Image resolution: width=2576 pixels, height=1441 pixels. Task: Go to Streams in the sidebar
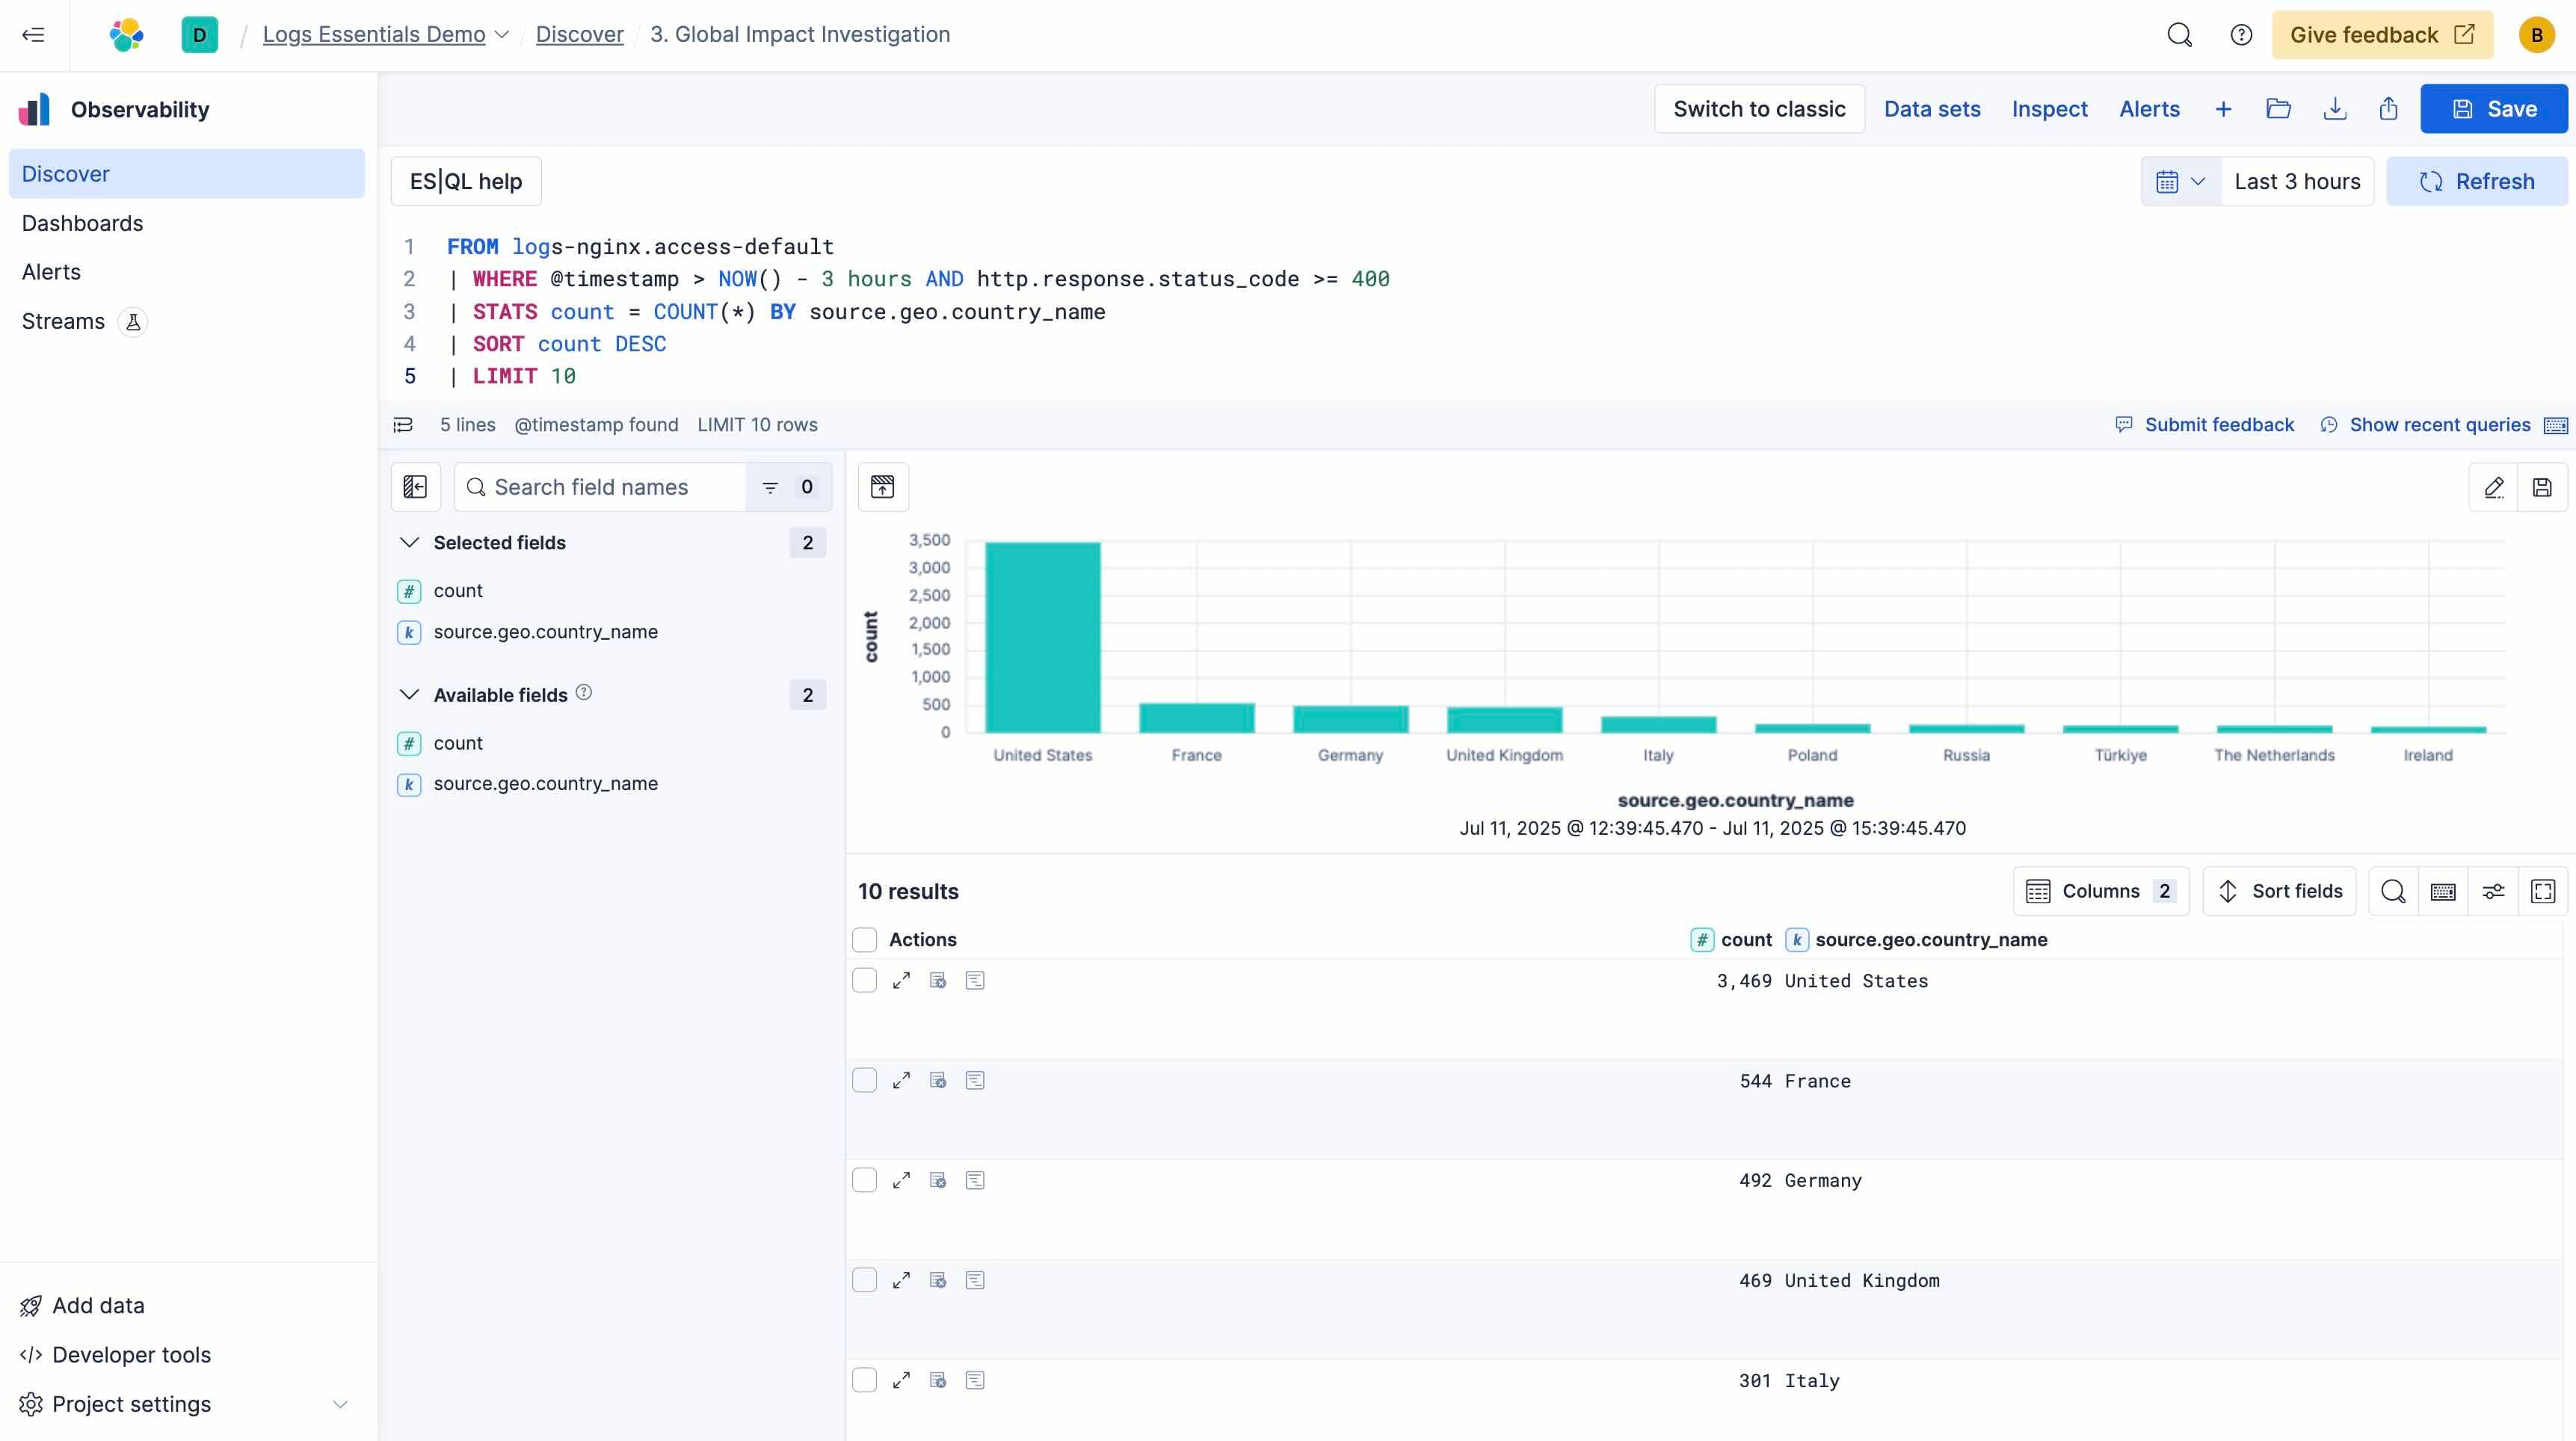click(x=63, y=321)
